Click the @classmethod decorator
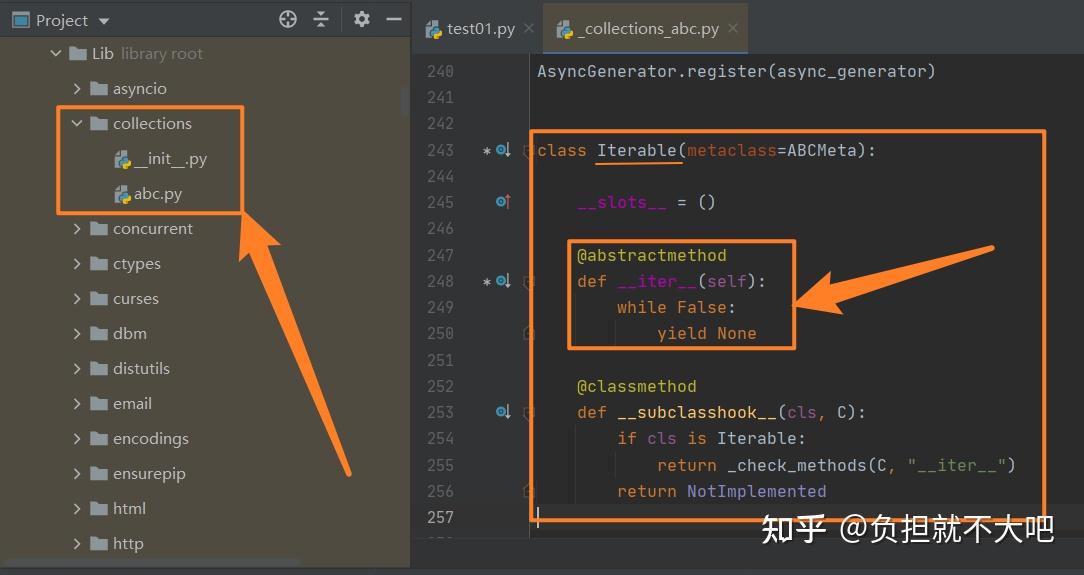This screenshot has height=575, width=1084. pyautogui.click(x=637, y=386)
